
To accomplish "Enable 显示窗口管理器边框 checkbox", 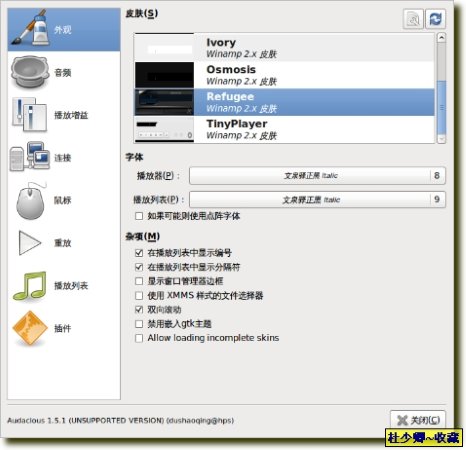I will click(x=139, y=281).
